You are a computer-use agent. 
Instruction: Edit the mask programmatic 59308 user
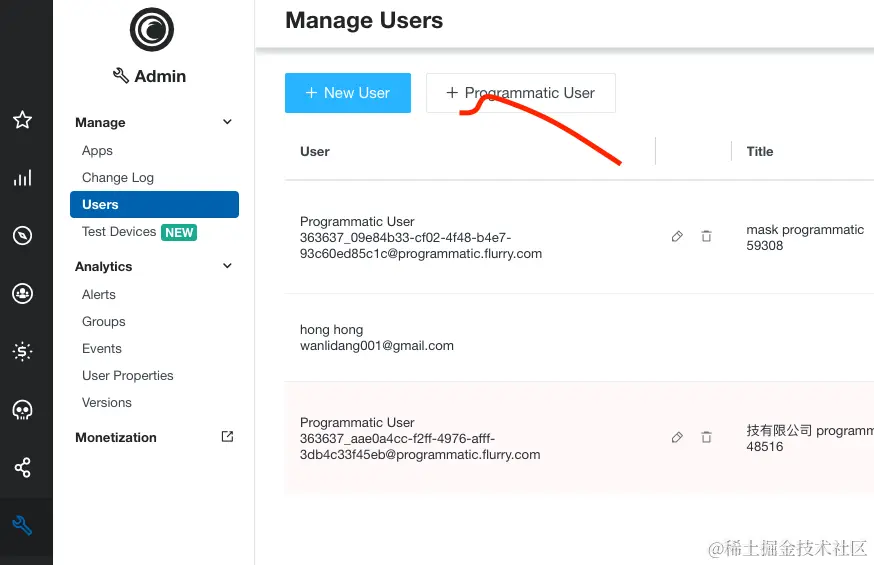pos(677,236)
